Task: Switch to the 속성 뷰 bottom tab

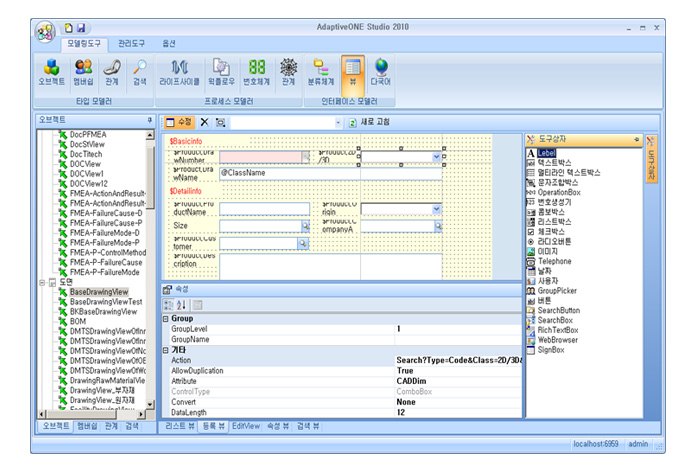Action: tap(278, 426)
